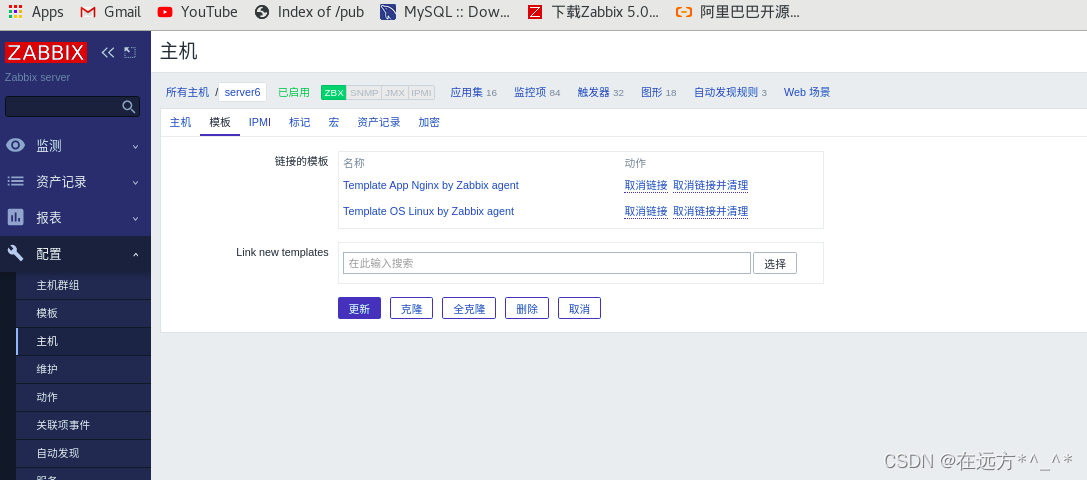Click the wrench icon for 配置

tap(15, 253)
